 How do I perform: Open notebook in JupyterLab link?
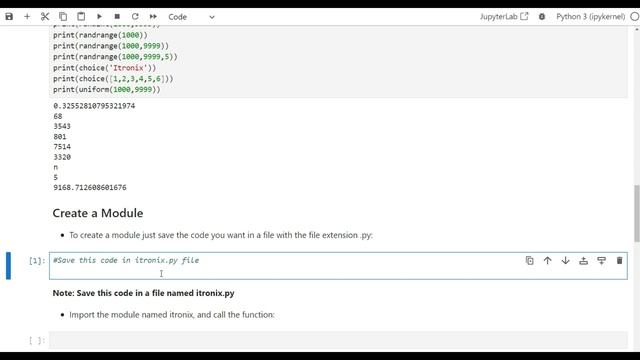504,17
